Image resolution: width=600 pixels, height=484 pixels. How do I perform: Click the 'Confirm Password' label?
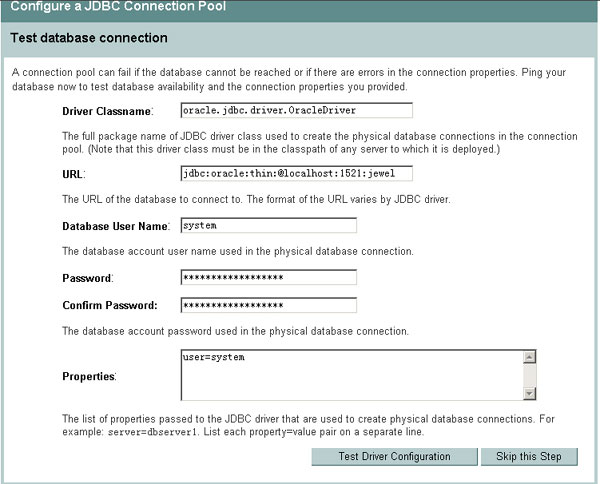point(110,305)
